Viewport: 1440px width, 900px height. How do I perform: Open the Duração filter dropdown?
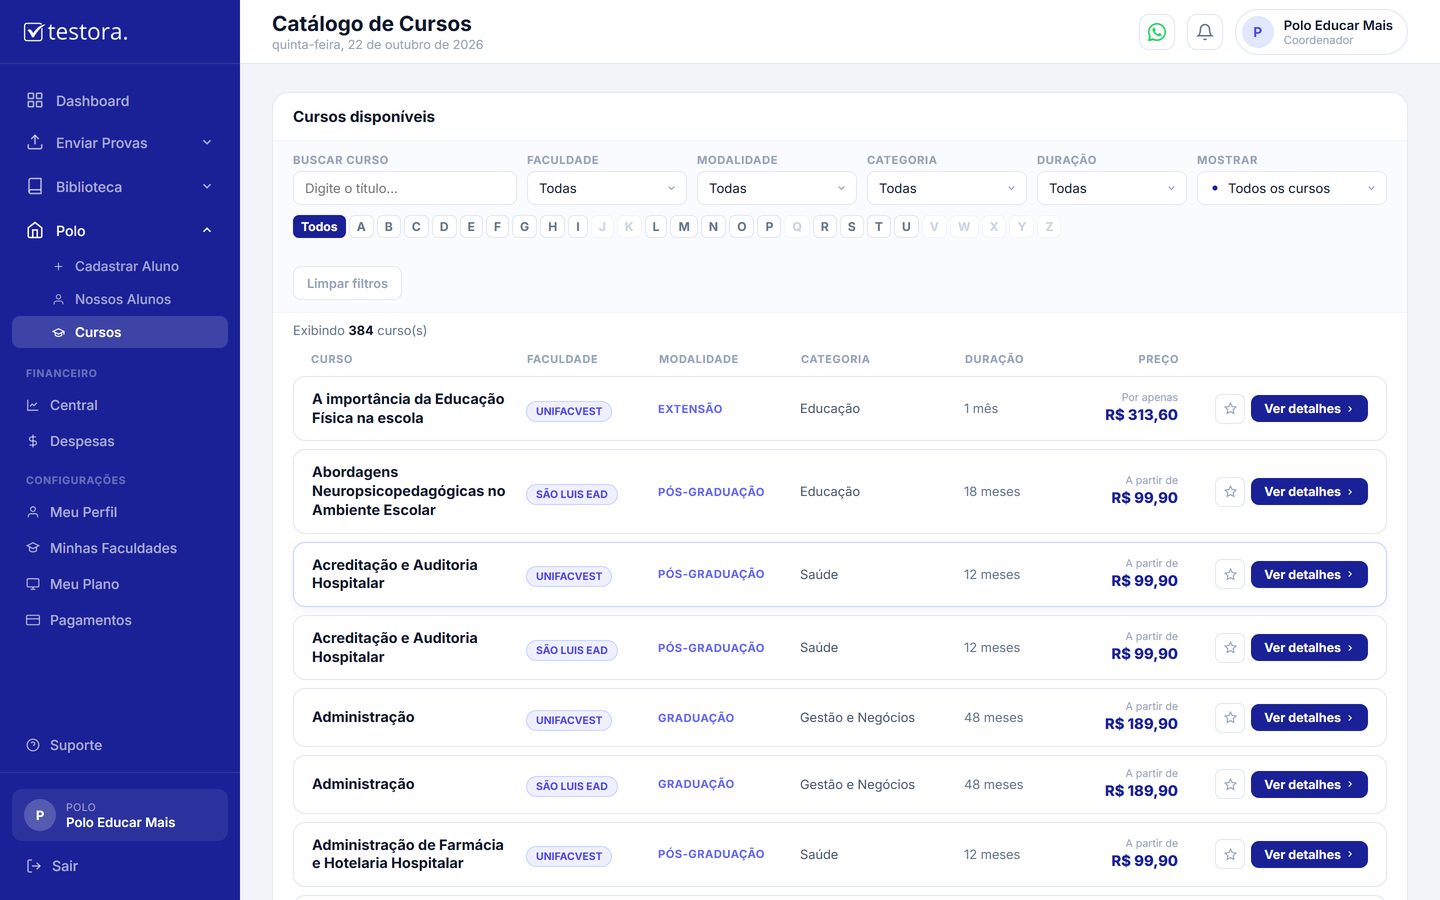tap(1112, 188)
